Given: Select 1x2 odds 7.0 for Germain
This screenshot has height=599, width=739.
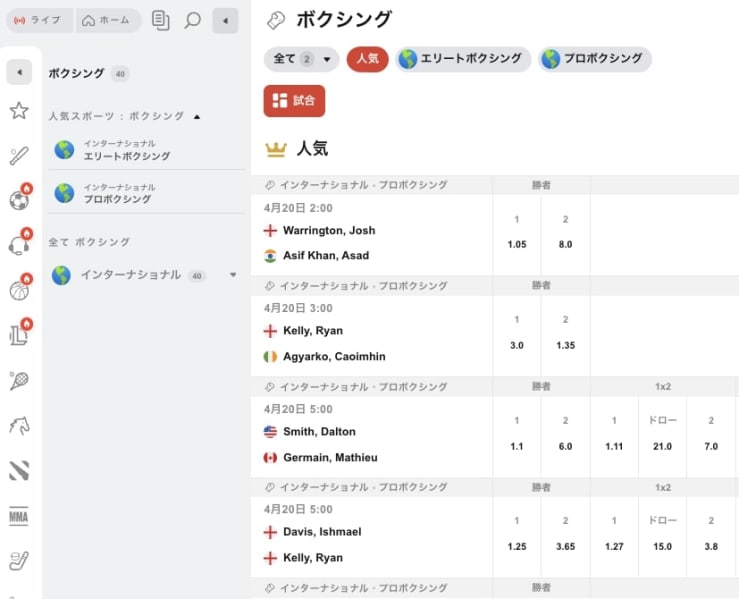Looking at the screenshot, I should (x=711, y=436).
